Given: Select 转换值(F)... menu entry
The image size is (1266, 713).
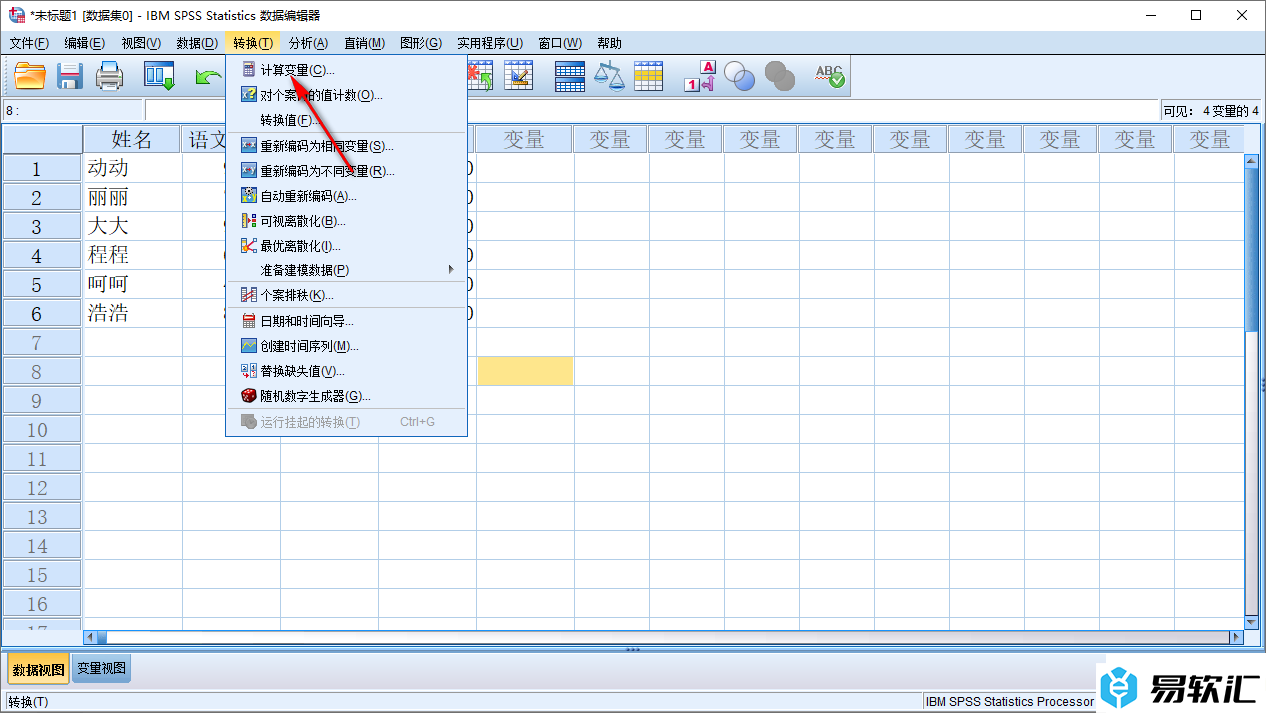Looking at the screenshot, I should 346,120.
